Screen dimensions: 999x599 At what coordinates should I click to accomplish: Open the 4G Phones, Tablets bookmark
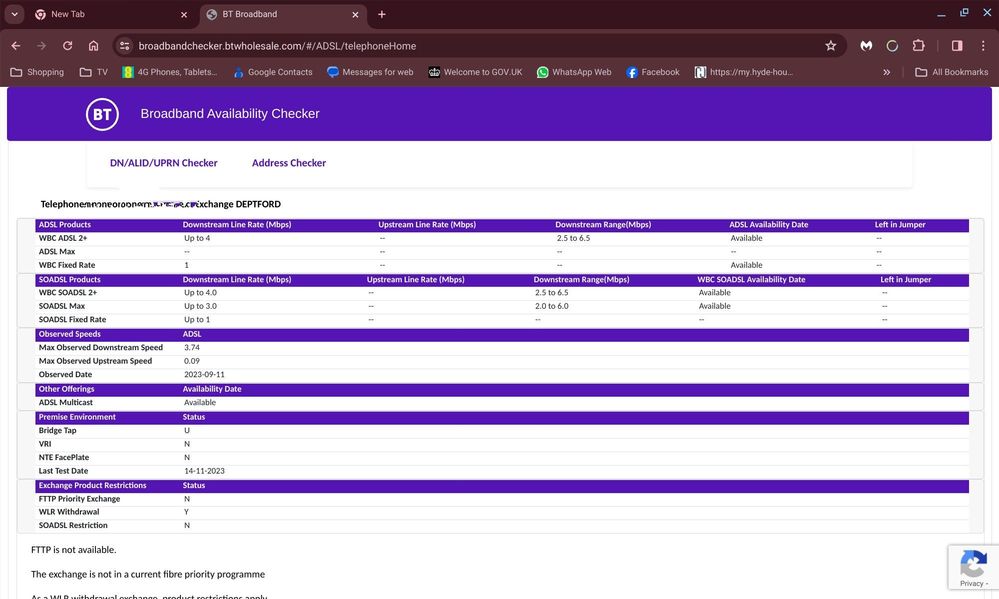[169, 72]
